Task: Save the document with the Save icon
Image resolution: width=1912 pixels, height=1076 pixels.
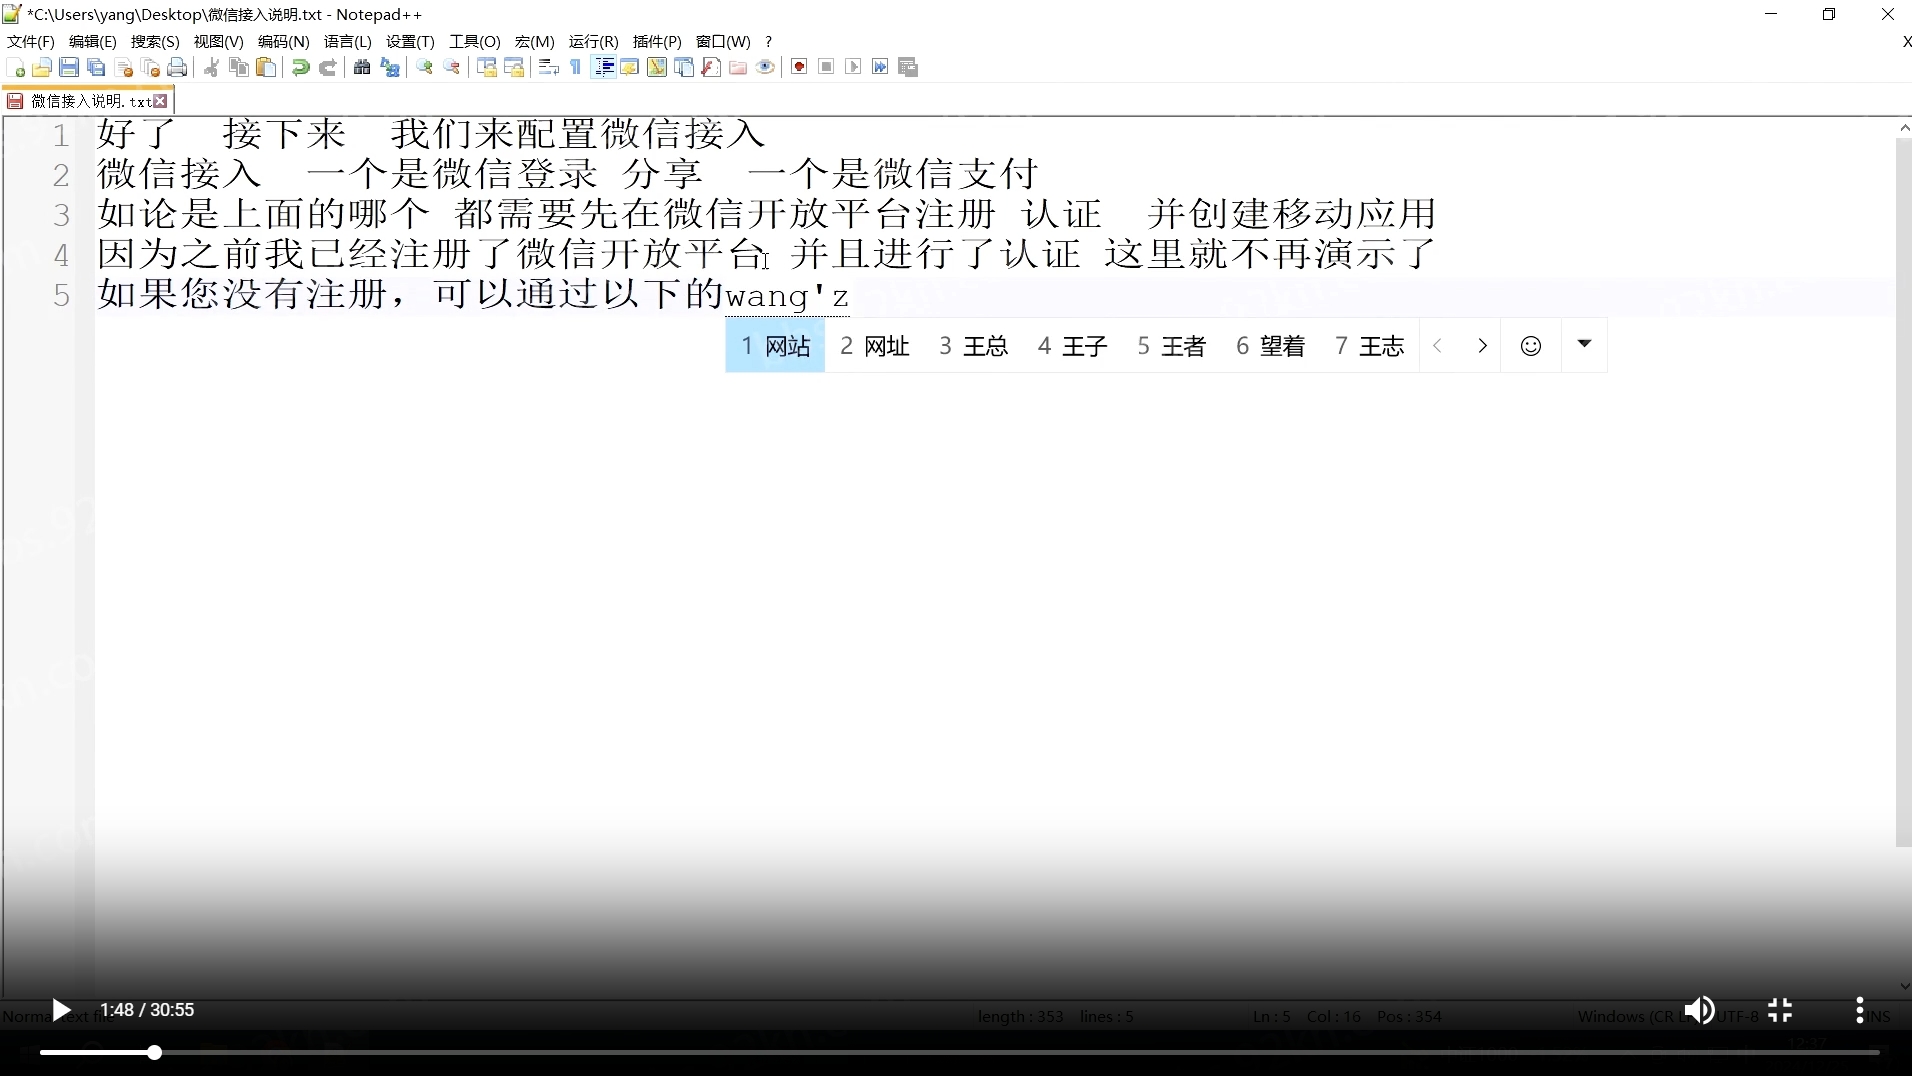Action: 69,67
